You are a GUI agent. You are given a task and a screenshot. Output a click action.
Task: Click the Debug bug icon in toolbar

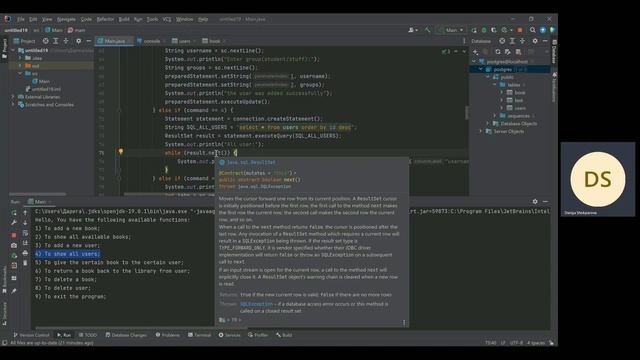[x=484, y=30]
